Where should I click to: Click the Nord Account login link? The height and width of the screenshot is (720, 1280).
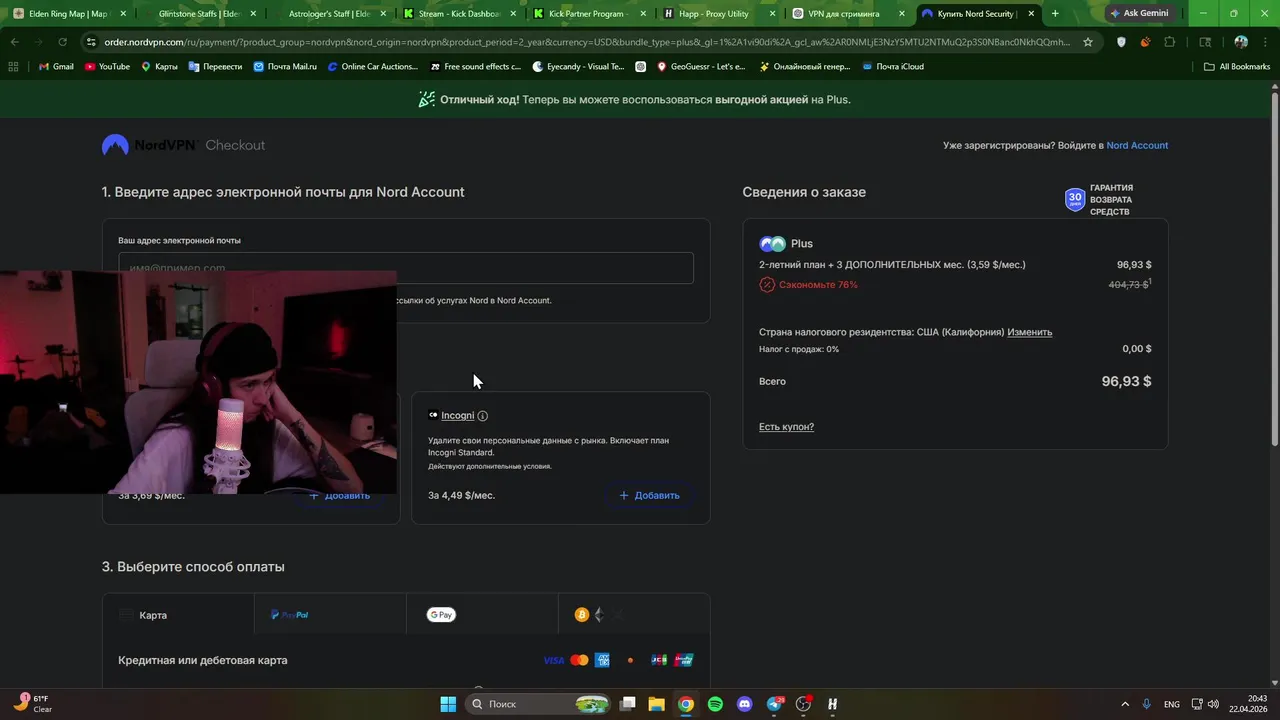click(1137, 145)
